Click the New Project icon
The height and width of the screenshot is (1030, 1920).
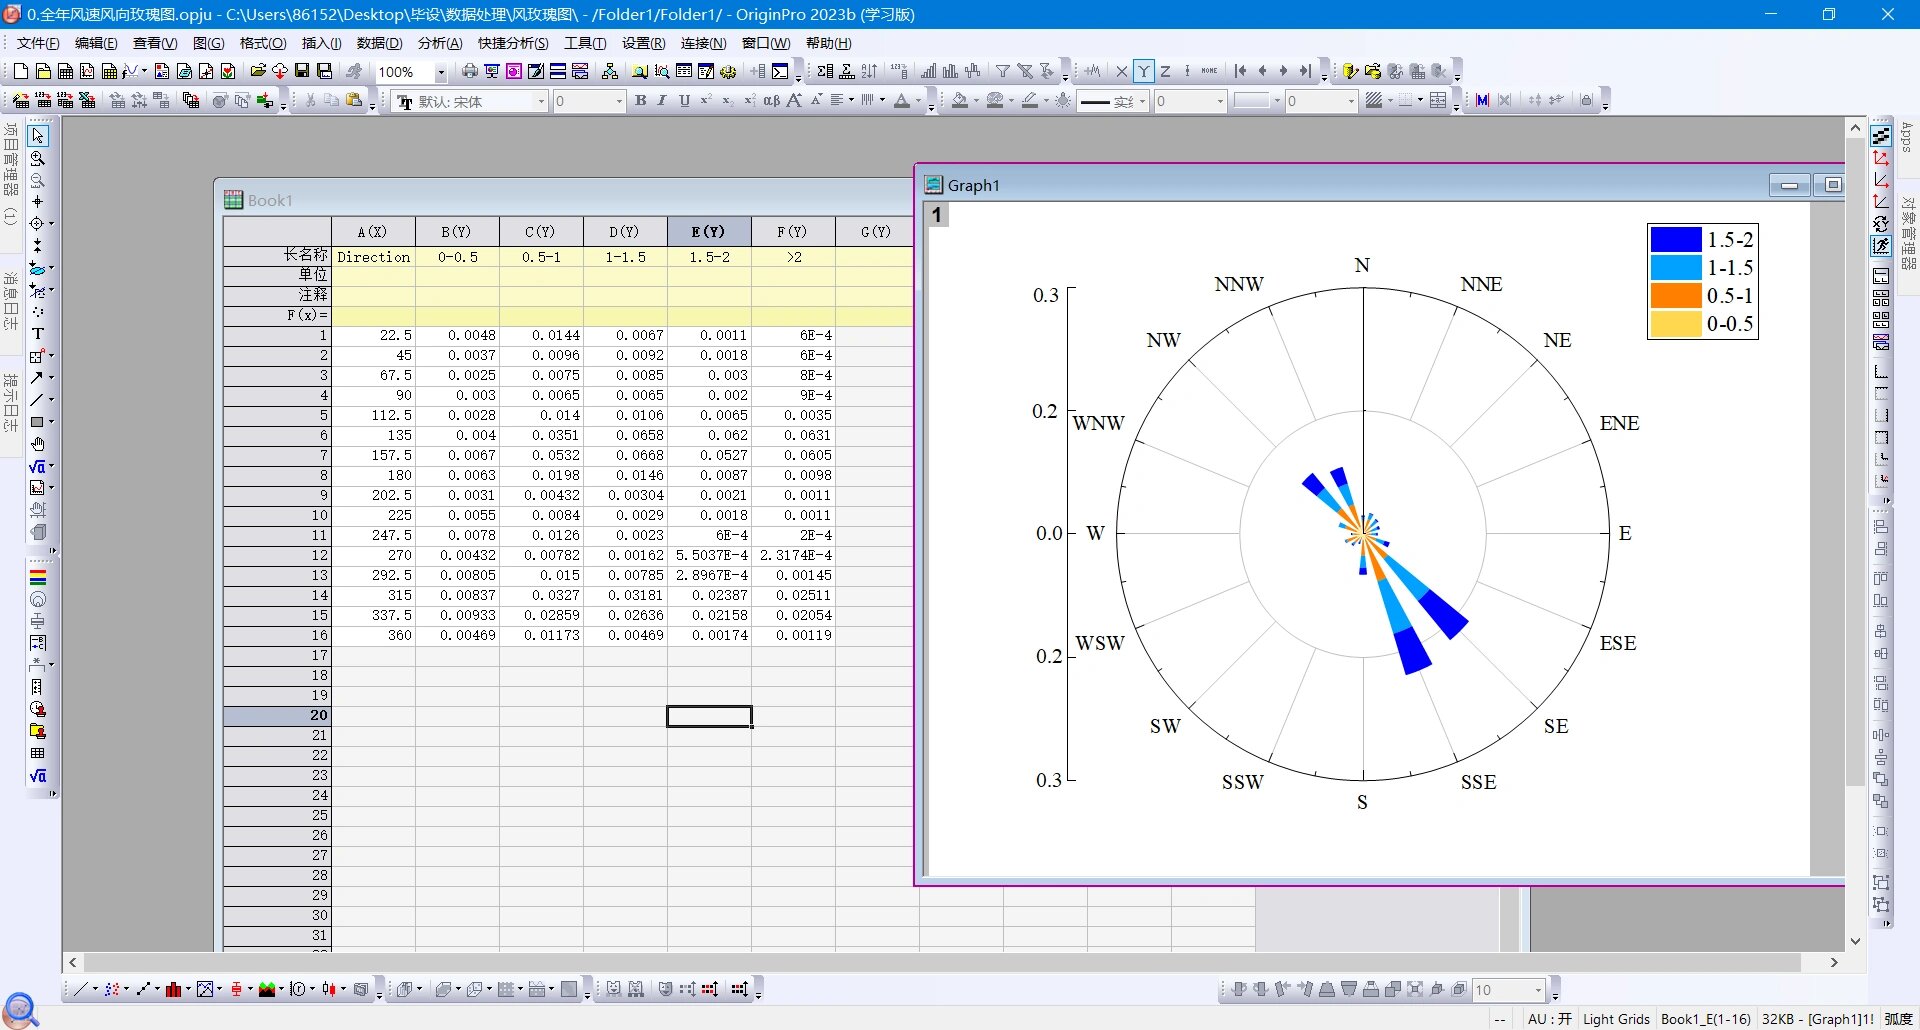[x=20, y=71]
